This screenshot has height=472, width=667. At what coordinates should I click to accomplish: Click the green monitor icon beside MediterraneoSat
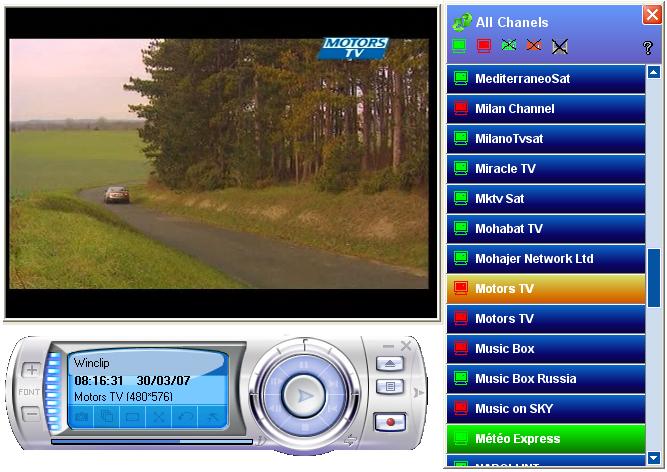pyautogui.click(x=461, y=78)
